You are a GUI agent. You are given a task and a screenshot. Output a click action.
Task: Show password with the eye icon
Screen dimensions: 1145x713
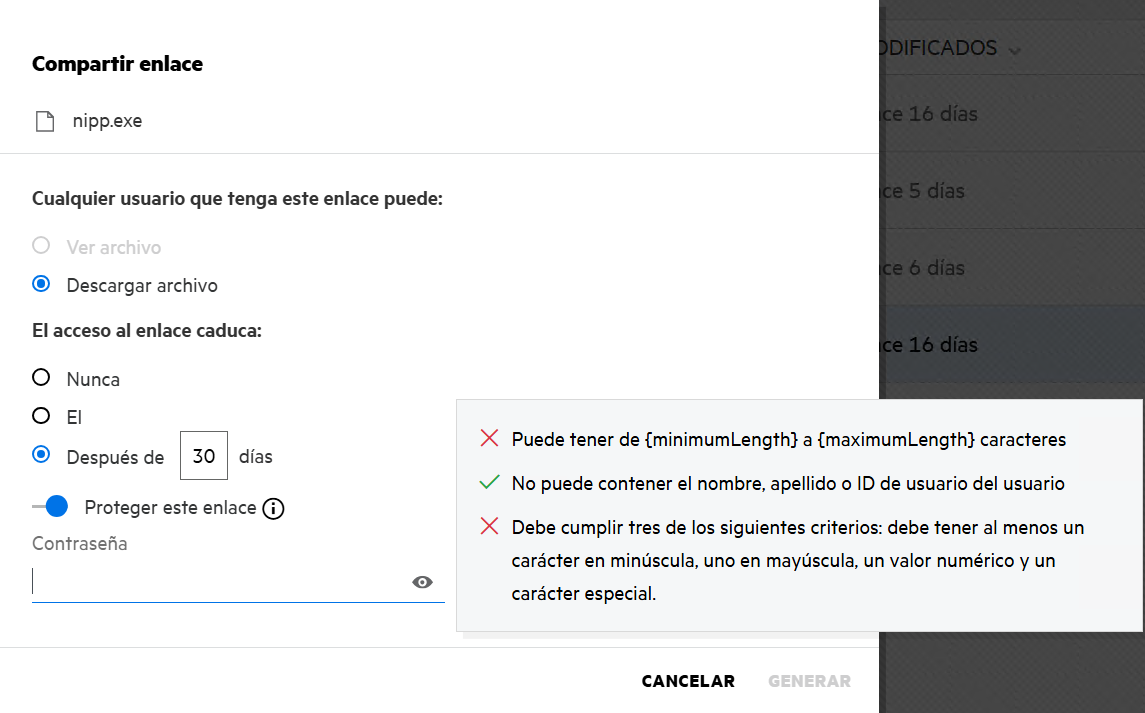coord(422,582)
